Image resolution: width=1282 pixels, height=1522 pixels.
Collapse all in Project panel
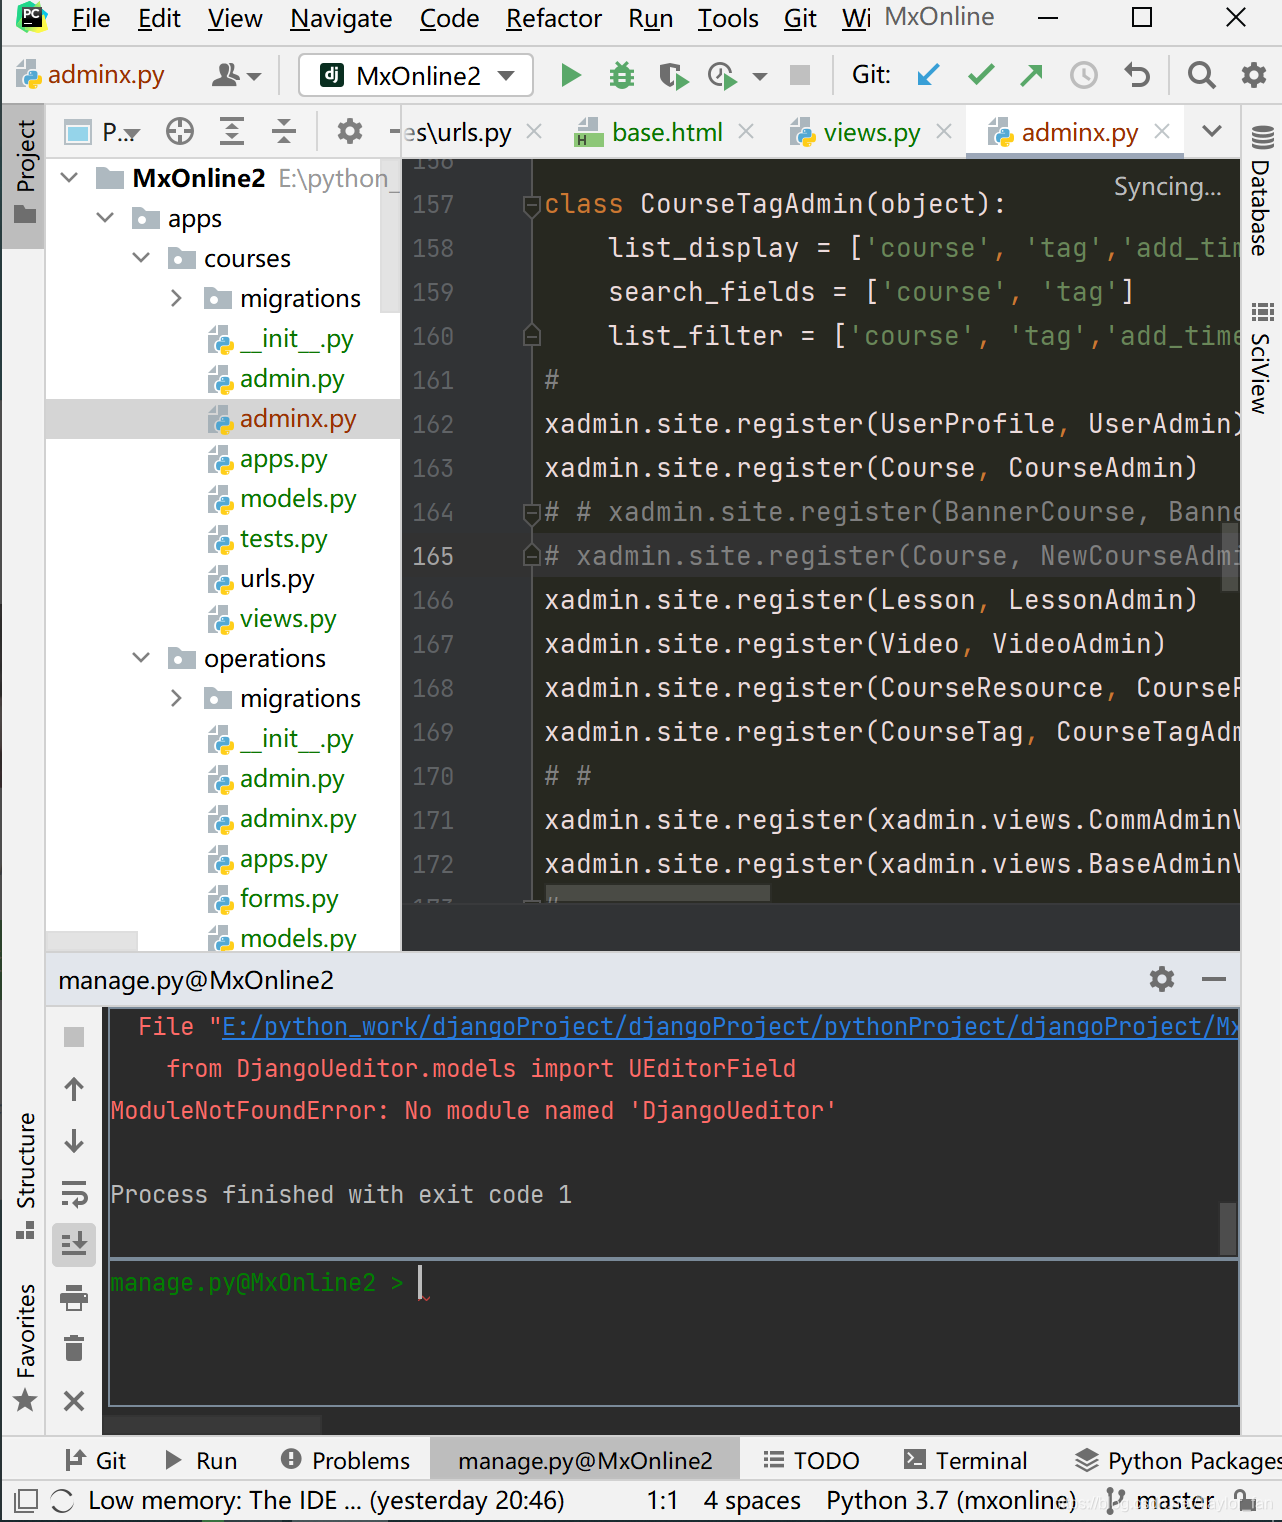284,131
